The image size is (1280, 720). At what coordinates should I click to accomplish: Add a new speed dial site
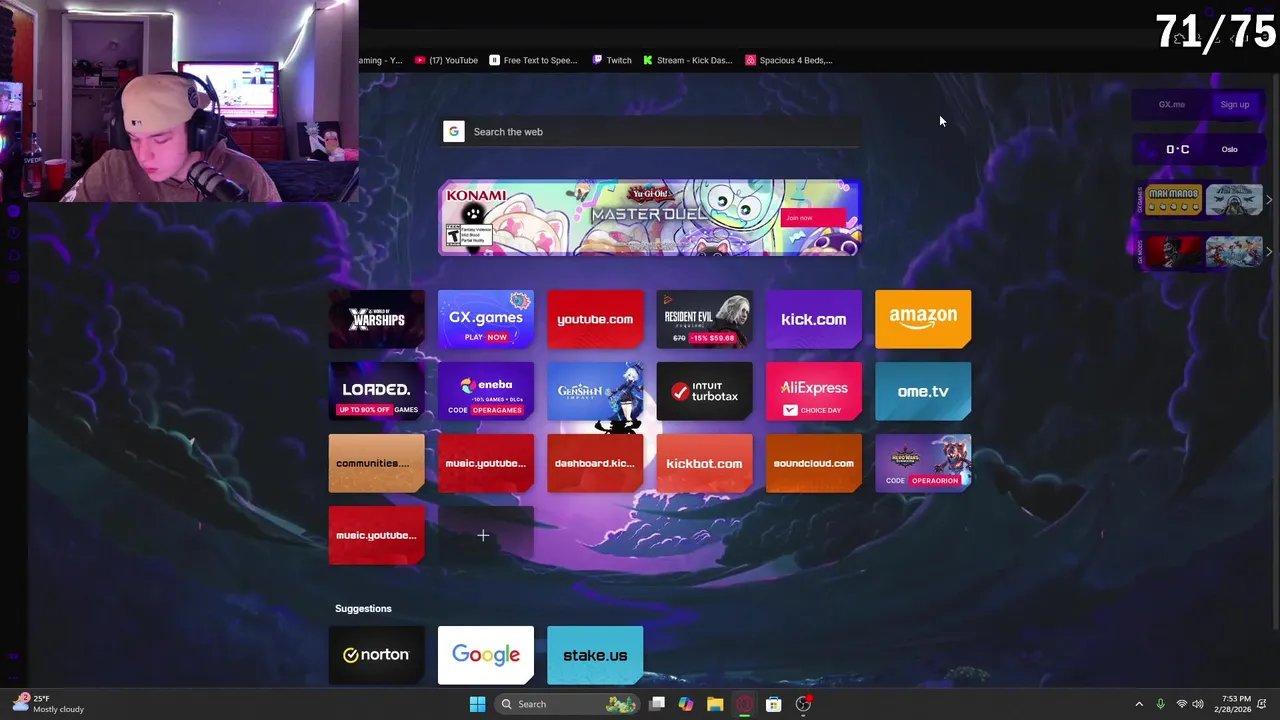pos(485,536)
